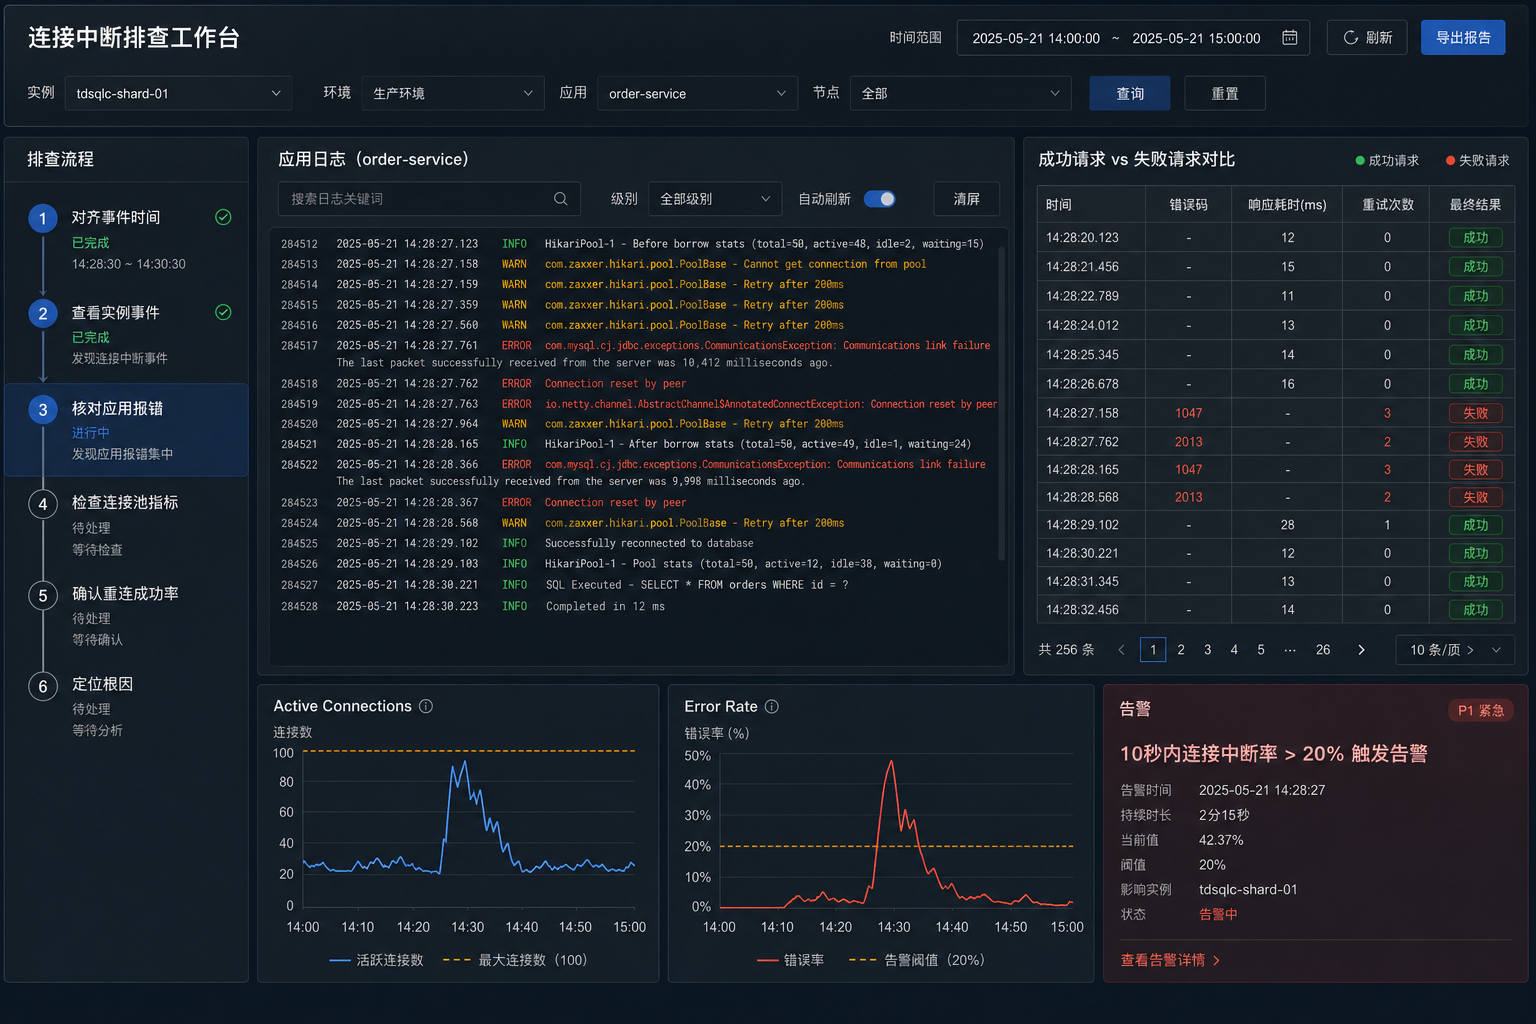Click the 刷新 button
The image size is (1536, 1024).
click(1367, 38)
